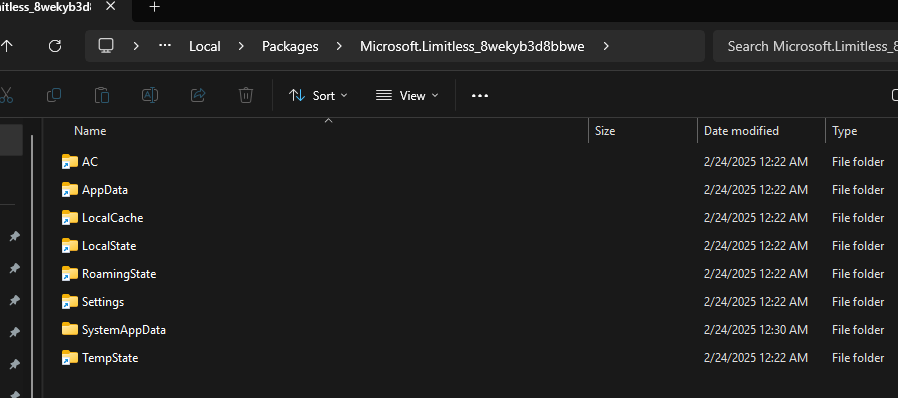Click the Refresh icon
The width and height of the screenshot is (898, 398).
tap(55, 46)
